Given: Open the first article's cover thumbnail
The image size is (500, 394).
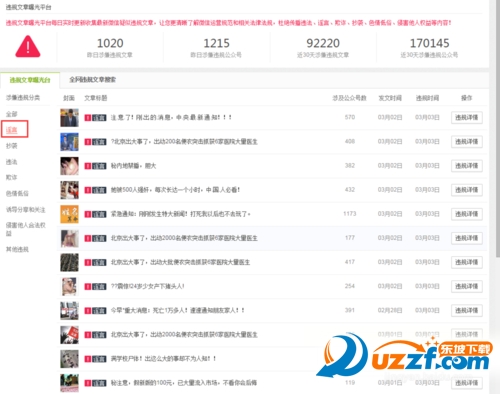Looking at the screenshot, I should coord(69,118).
